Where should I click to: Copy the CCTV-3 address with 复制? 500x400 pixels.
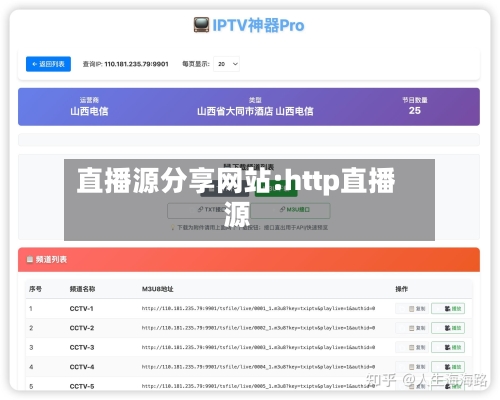point(412,347)
